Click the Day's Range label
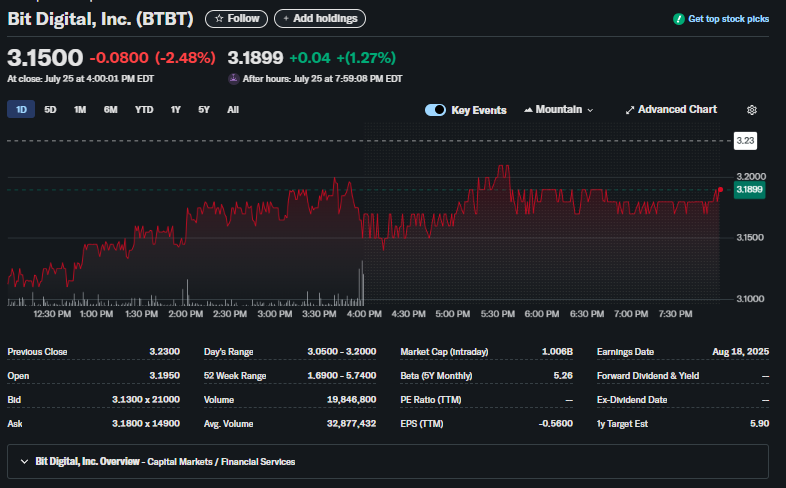The image size is (786, 488). pyautogui.click(x=228, y=352)
